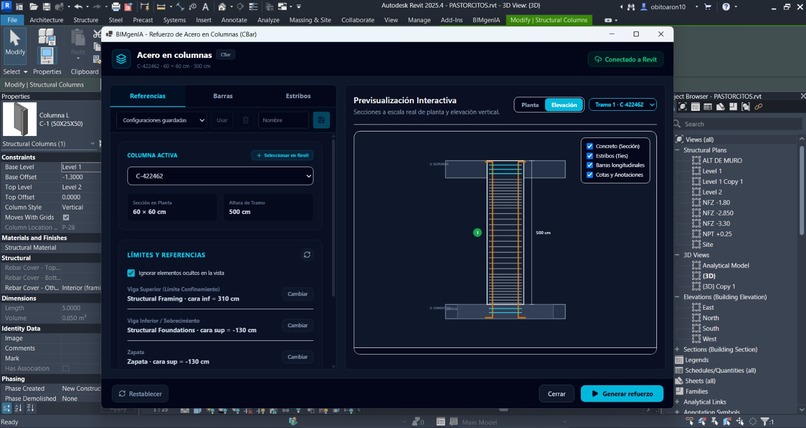
Task: Click Conectado a Revit status badge
Action: [626, 59]
